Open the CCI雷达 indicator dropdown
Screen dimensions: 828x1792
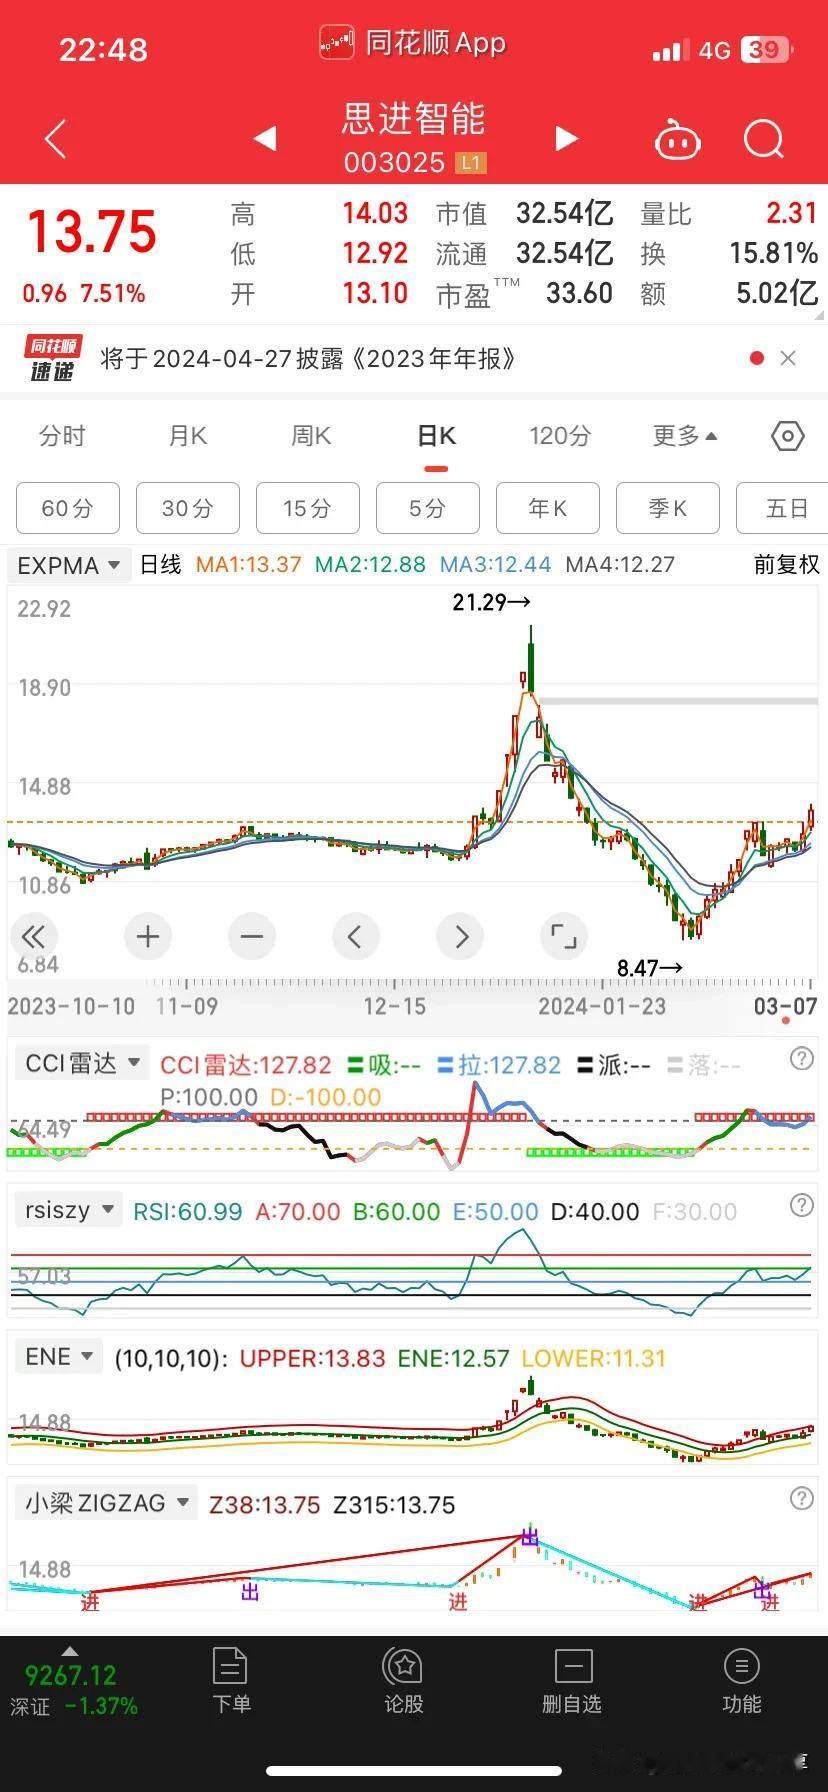pyautogui.click(x=81, y=1063)
